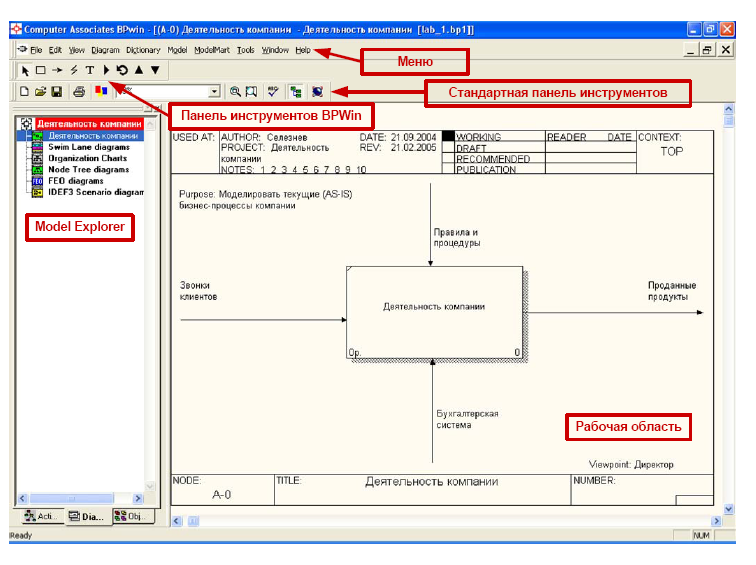This screenshot has height=565, width=756.
Task: Select Node Tree diagrams in tree
Action: [x=88, y=170]
